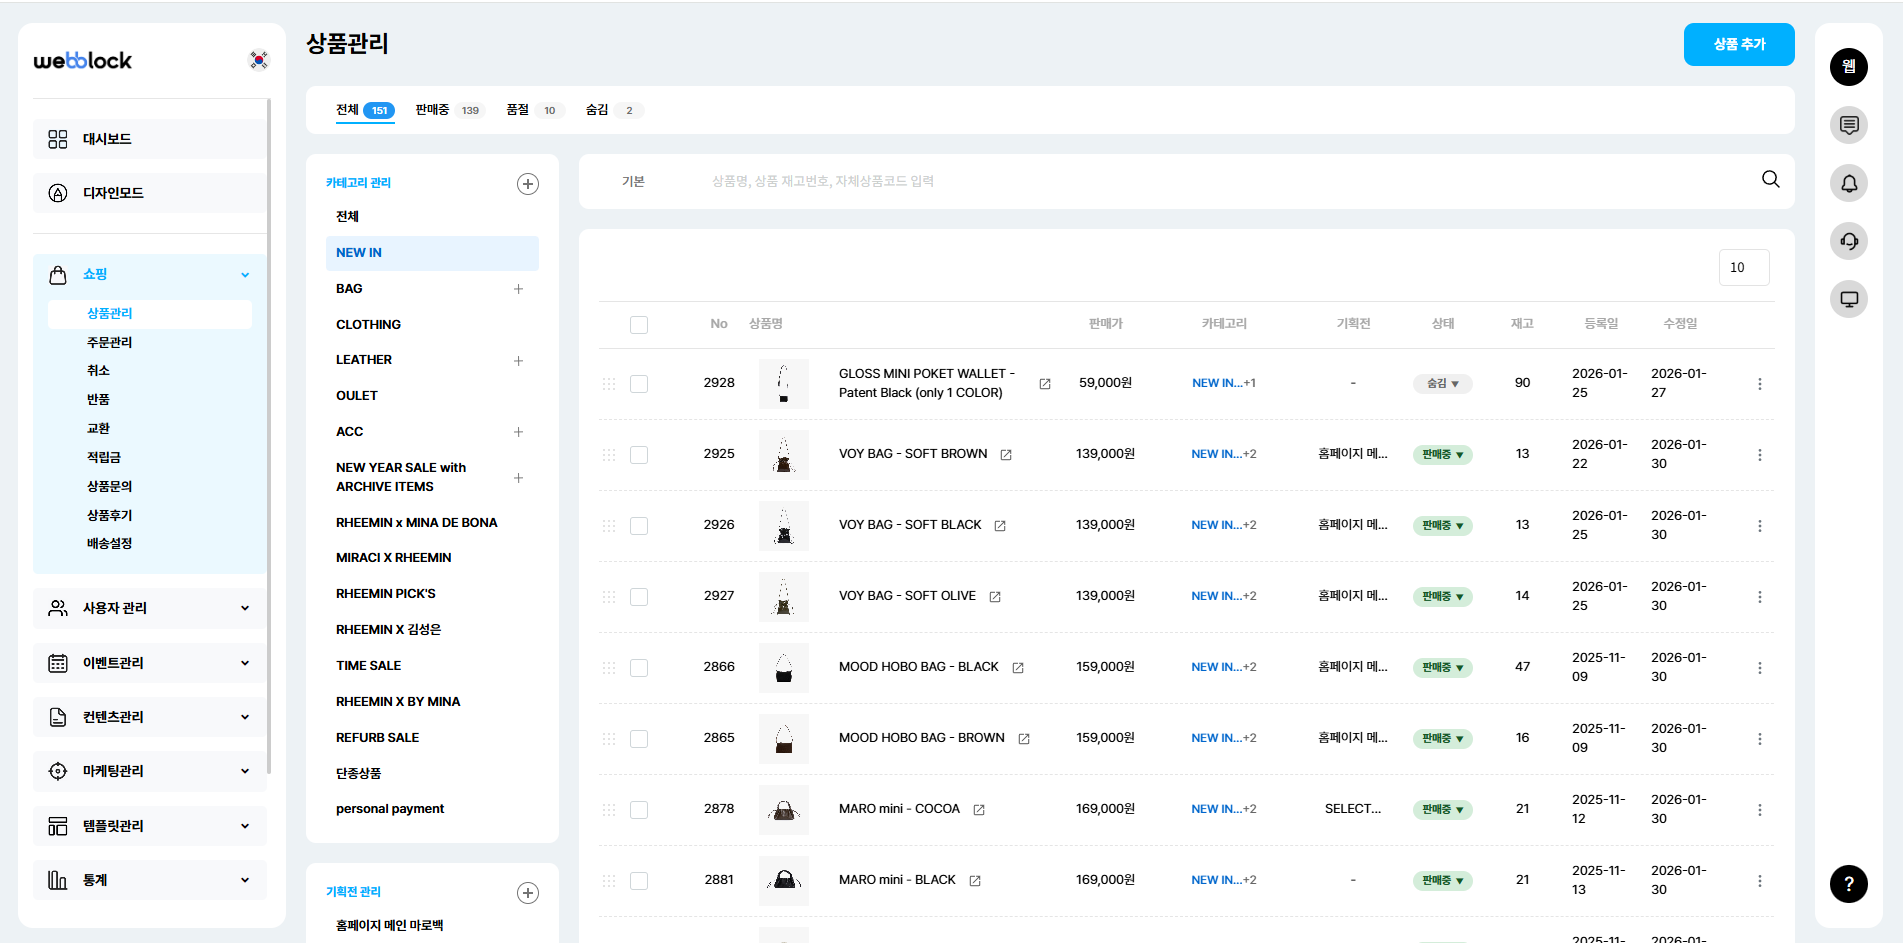Change language via Korean flag icon
The image size is (1903, 943).
click(x=259, y=60)
